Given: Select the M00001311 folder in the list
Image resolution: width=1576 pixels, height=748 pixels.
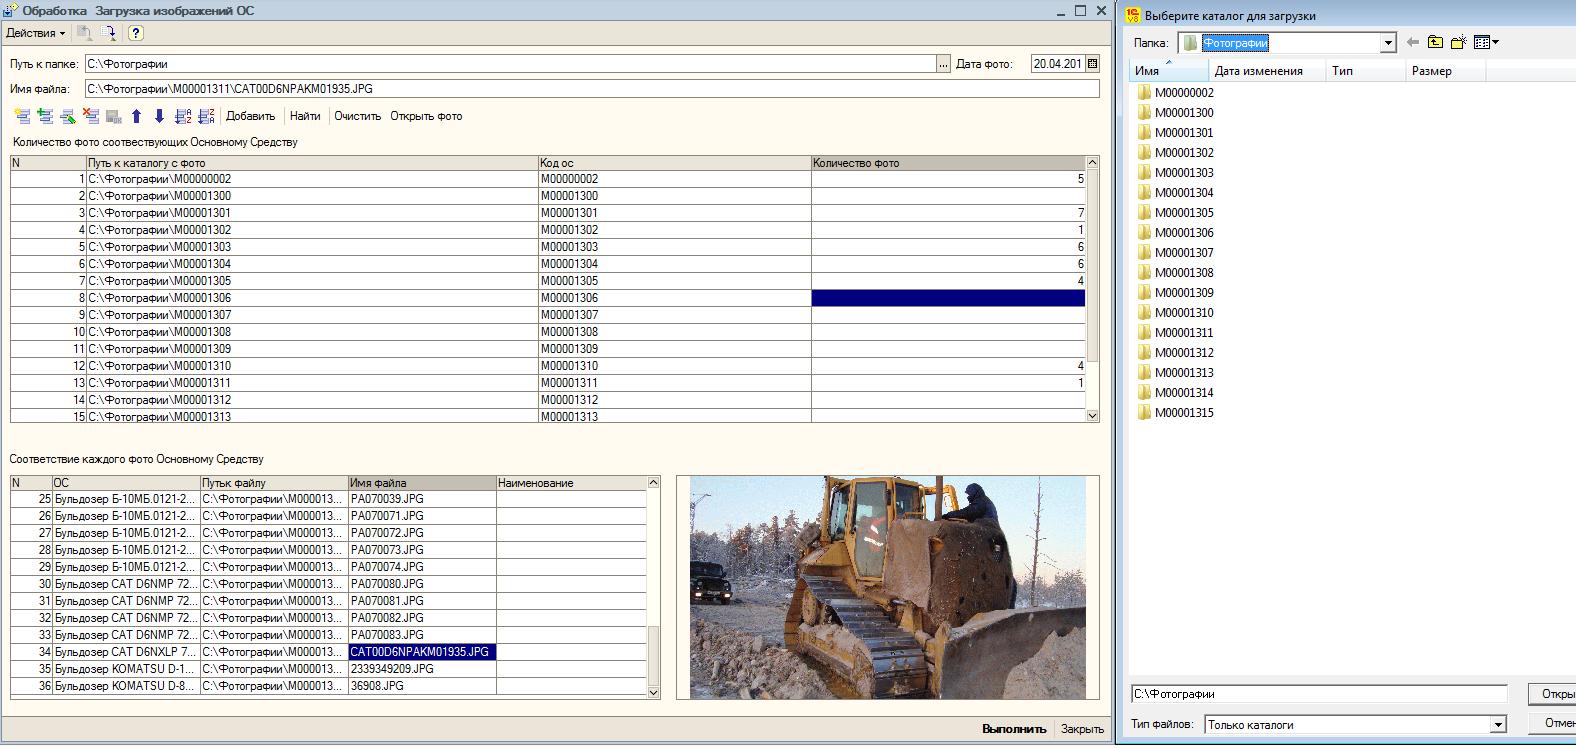Looking at the screenshot, I should 1184,333.
